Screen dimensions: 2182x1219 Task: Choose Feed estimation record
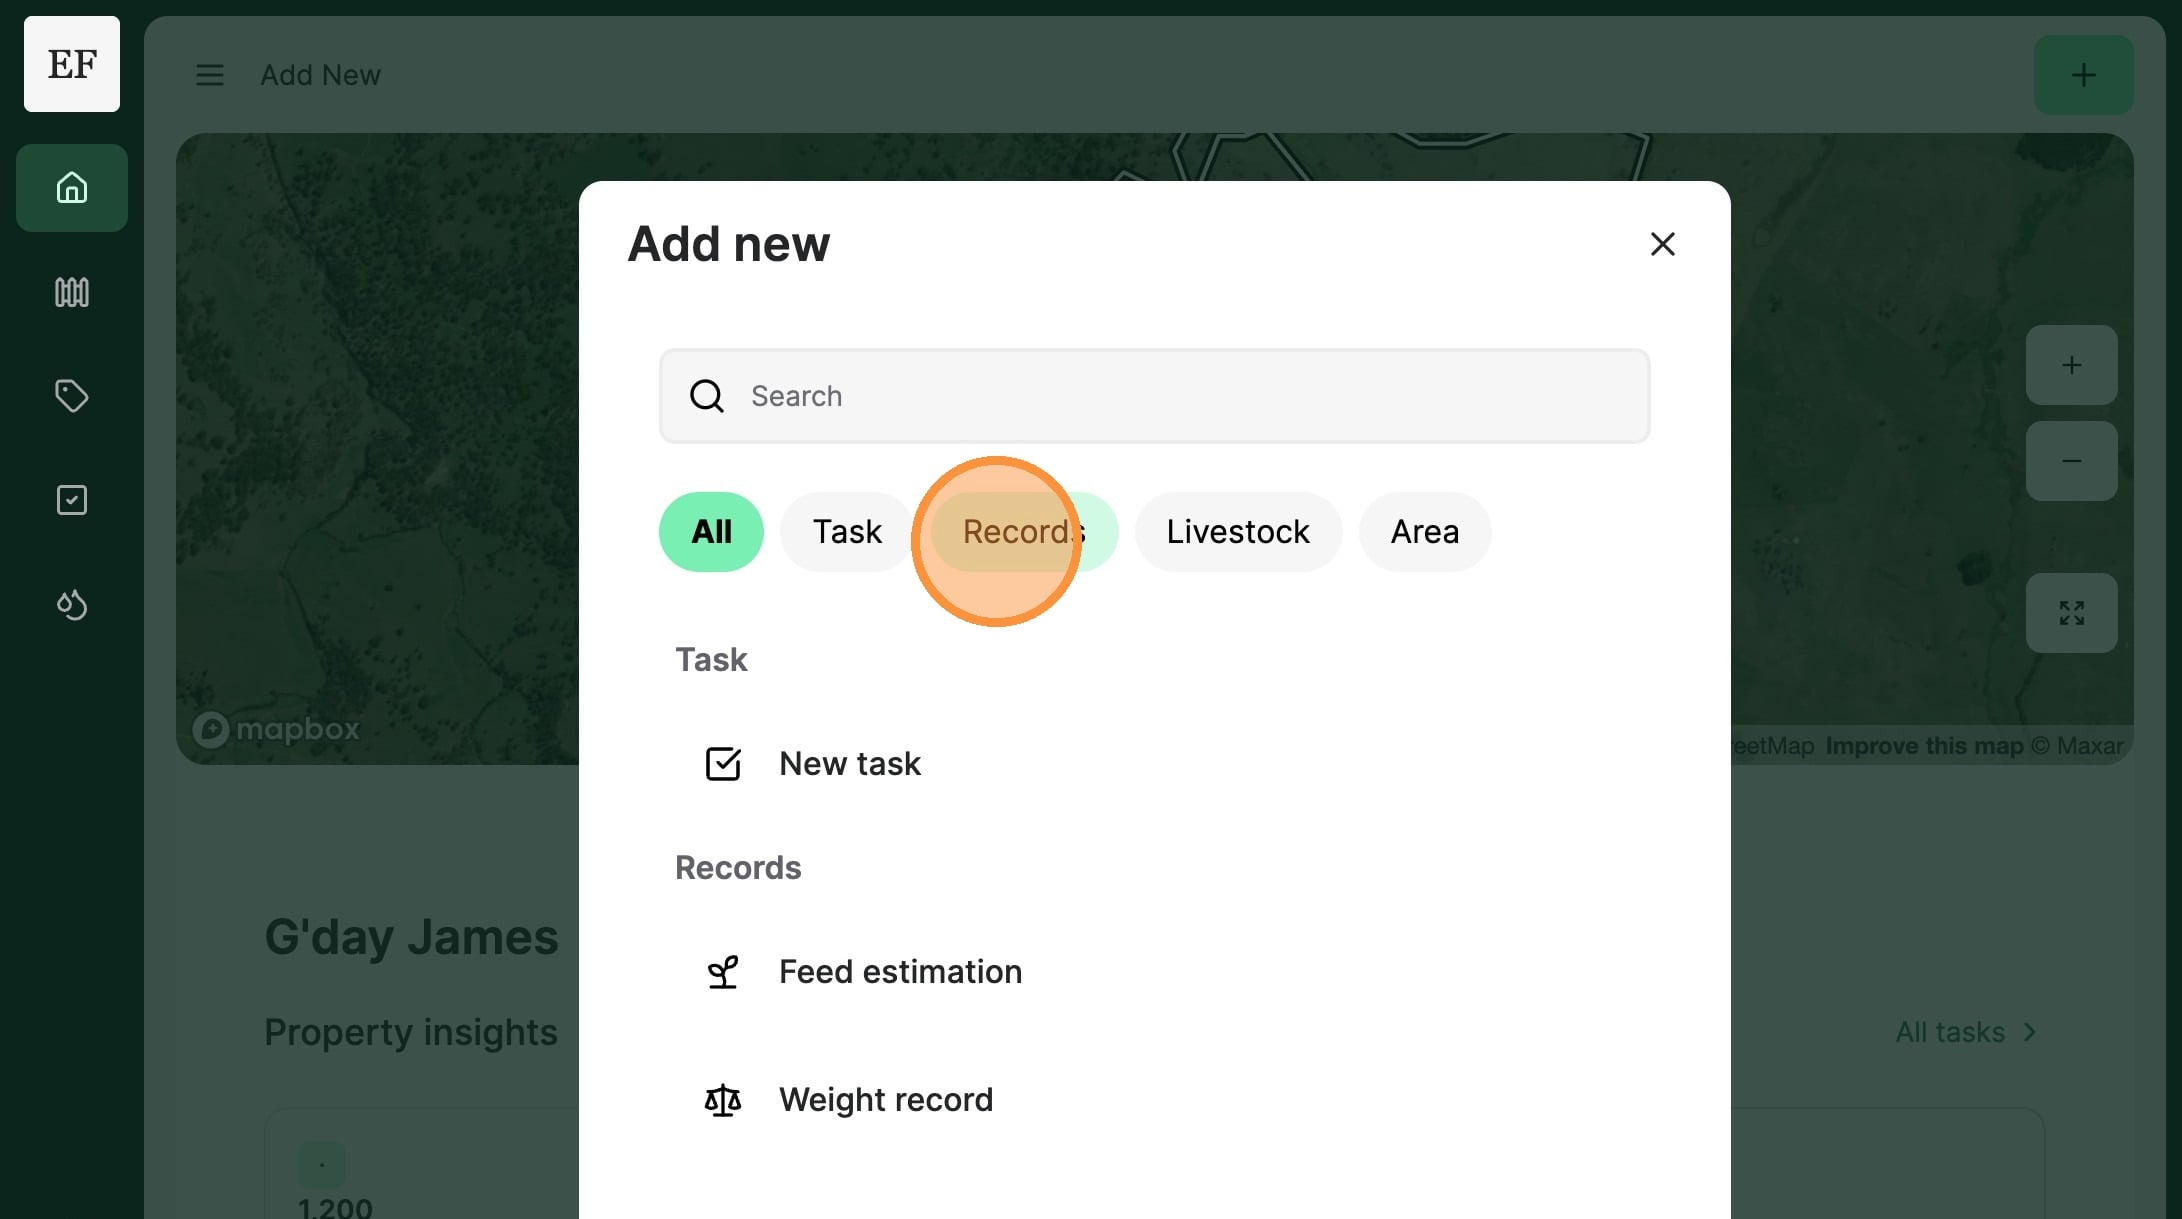point(899,972)
